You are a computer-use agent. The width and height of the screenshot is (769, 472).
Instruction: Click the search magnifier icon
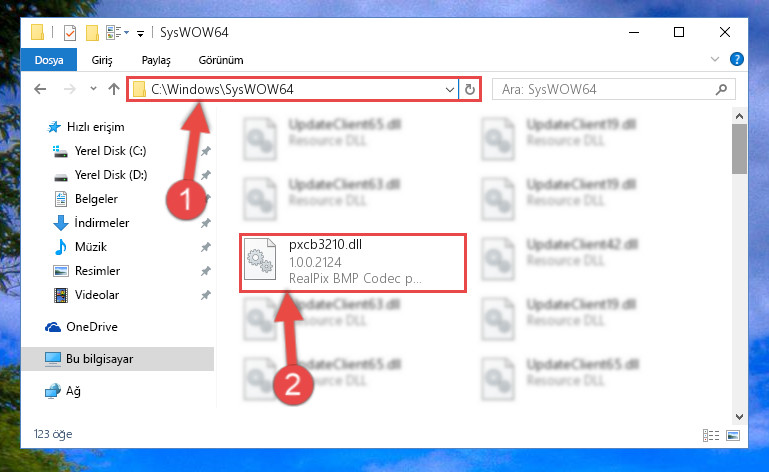[721, 89]
